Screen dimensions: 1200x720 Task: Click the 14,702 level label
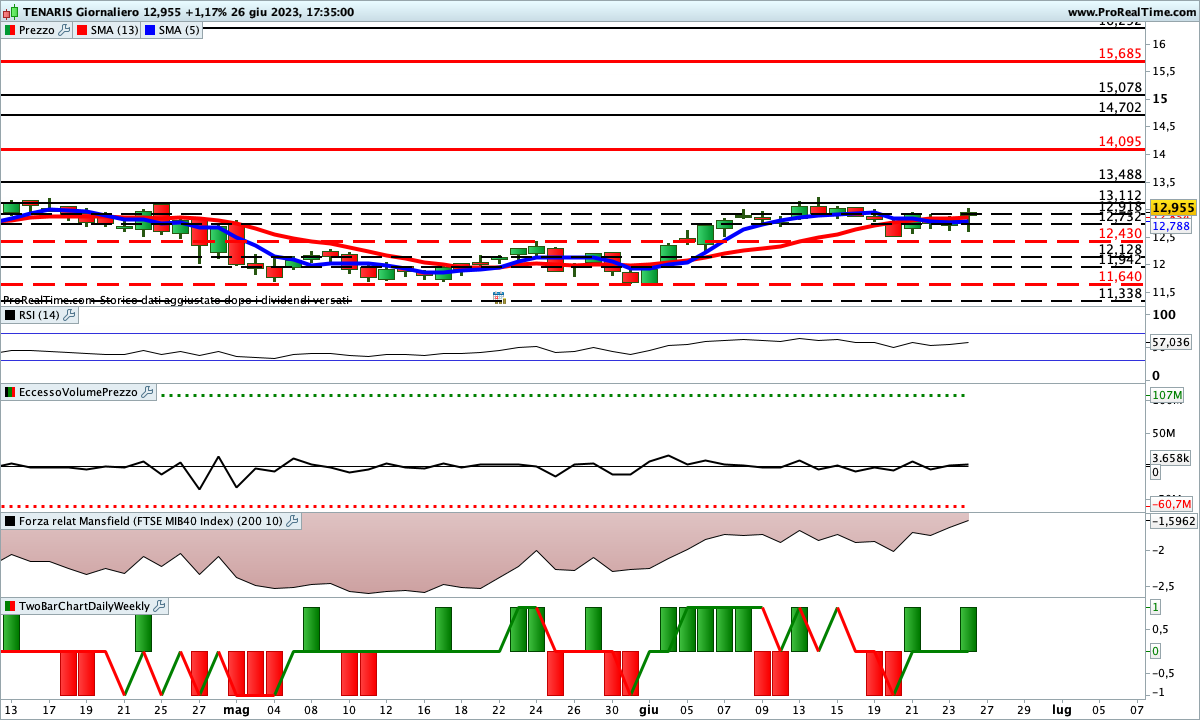point(1120,107)
